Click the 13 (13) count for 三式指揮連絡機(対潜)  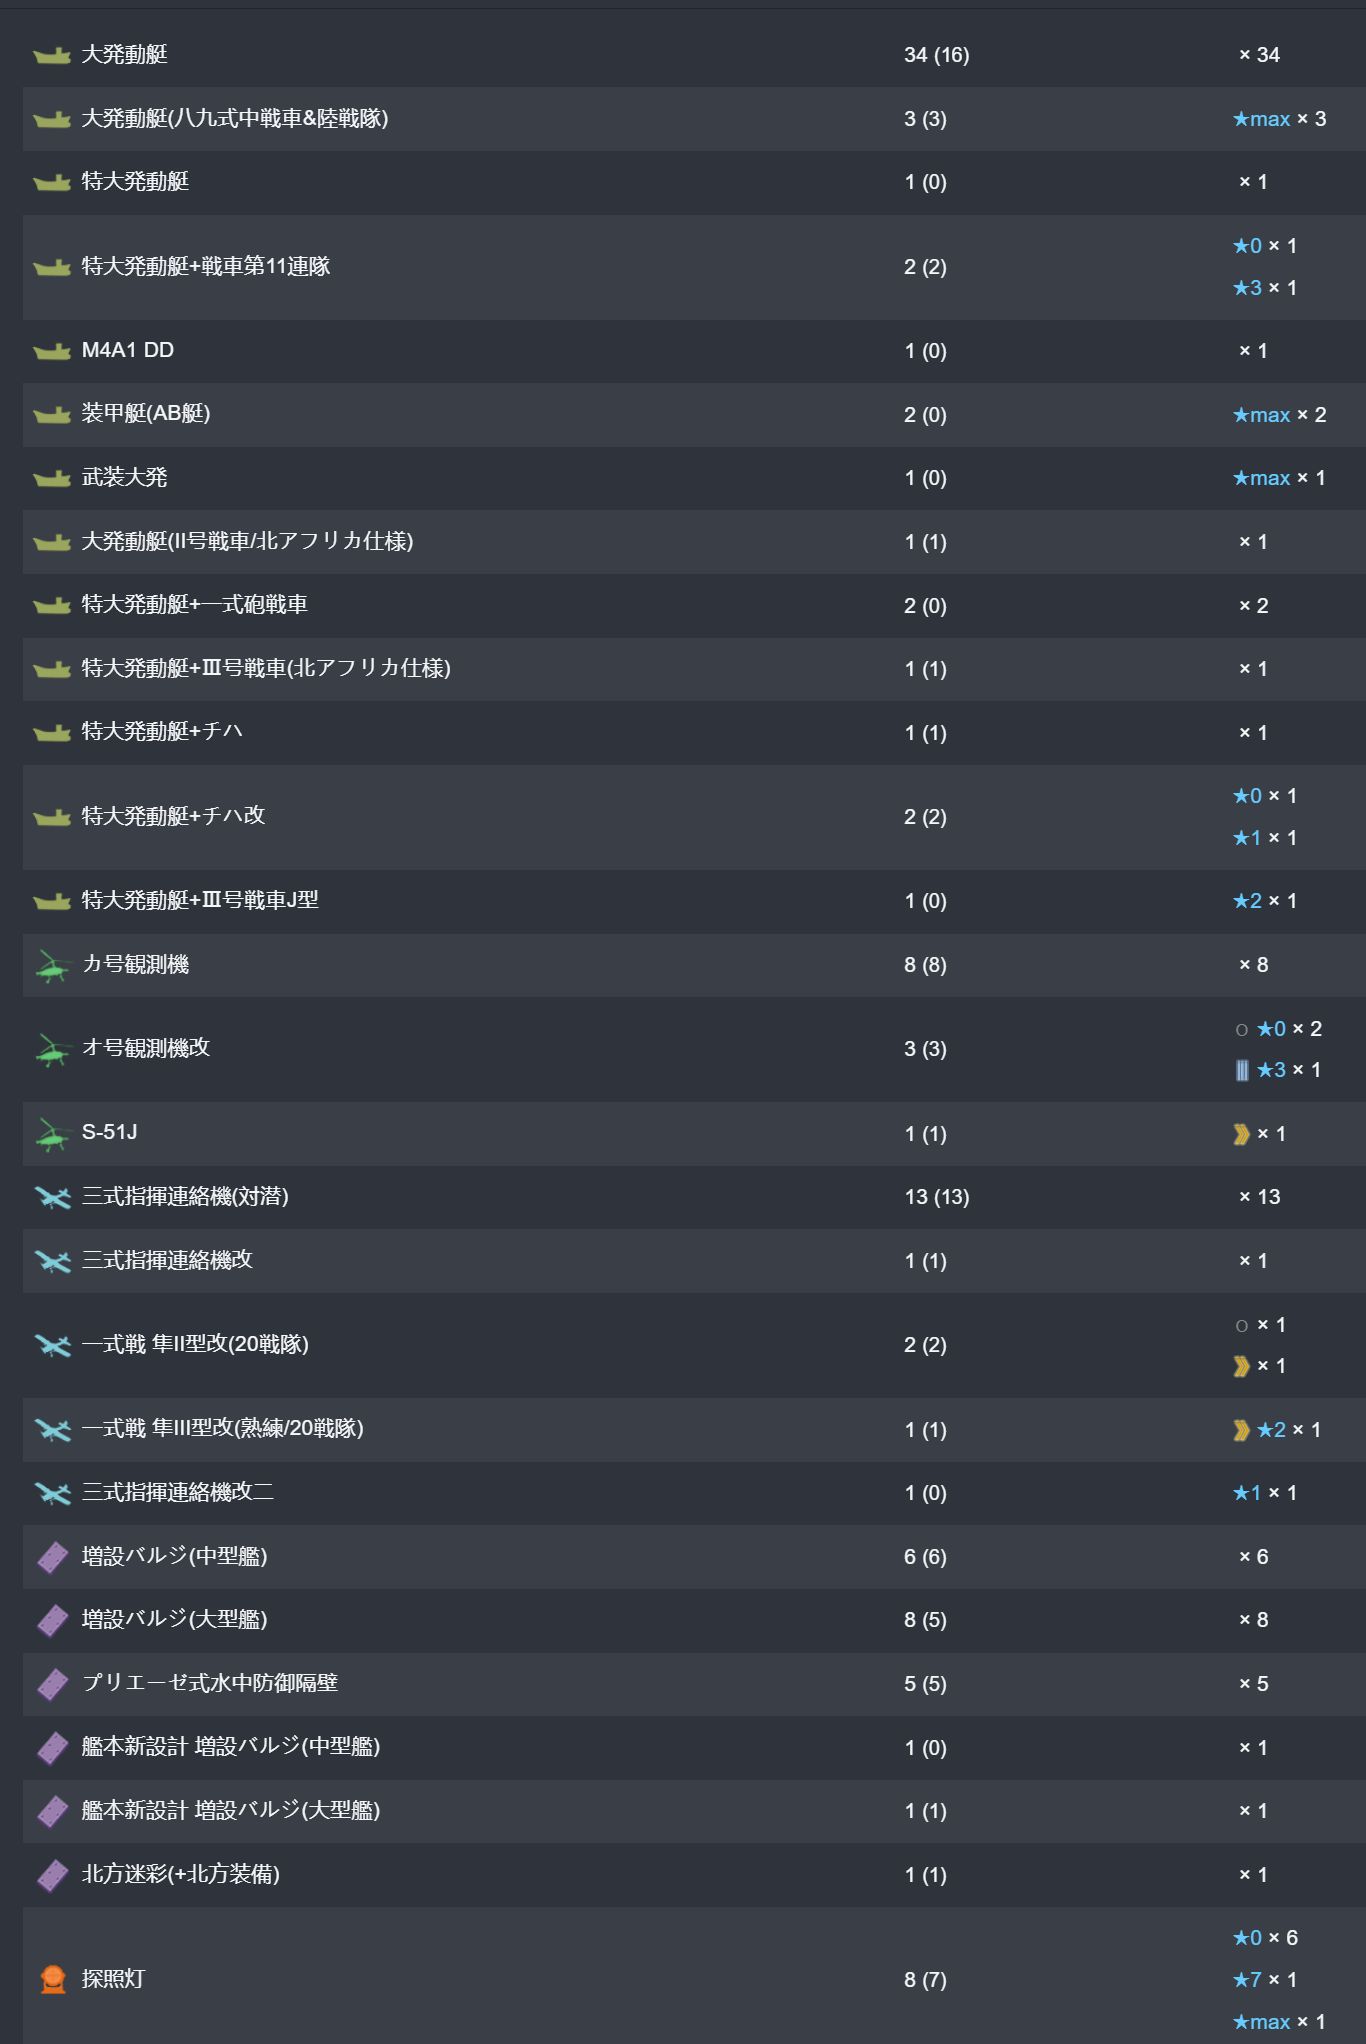[936, 1197]
